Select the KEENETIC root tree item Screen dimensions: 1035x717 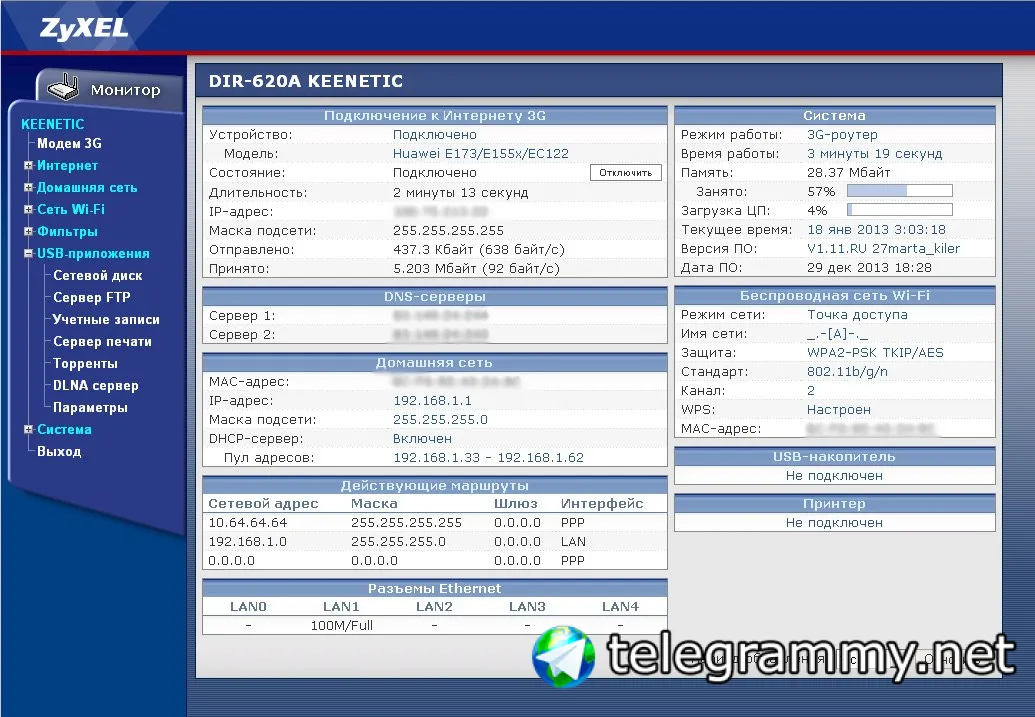(x=53, y=124)
